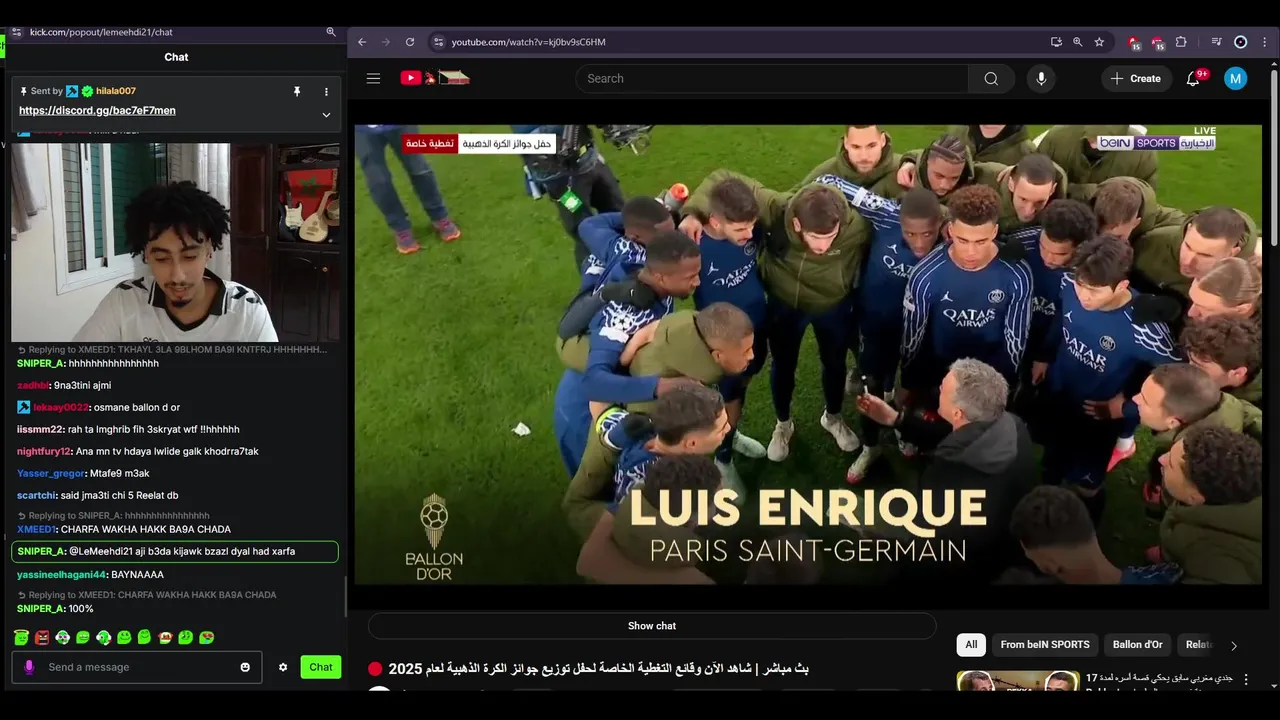Viewport: 1280px width, 720px height.
Task: Focus the YouTube Search input field
Action: [772, 78]
